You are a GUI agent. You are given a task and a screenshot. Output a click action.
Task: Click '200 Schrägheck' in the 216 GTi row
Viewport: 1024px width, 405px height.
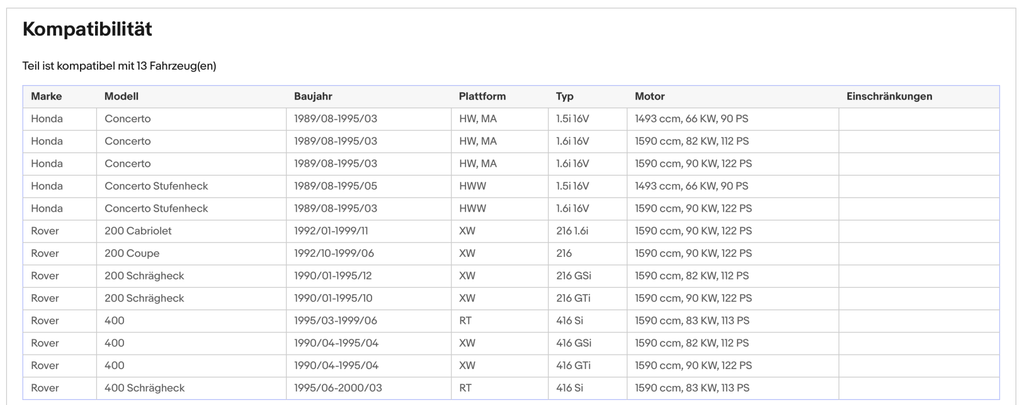144,299
